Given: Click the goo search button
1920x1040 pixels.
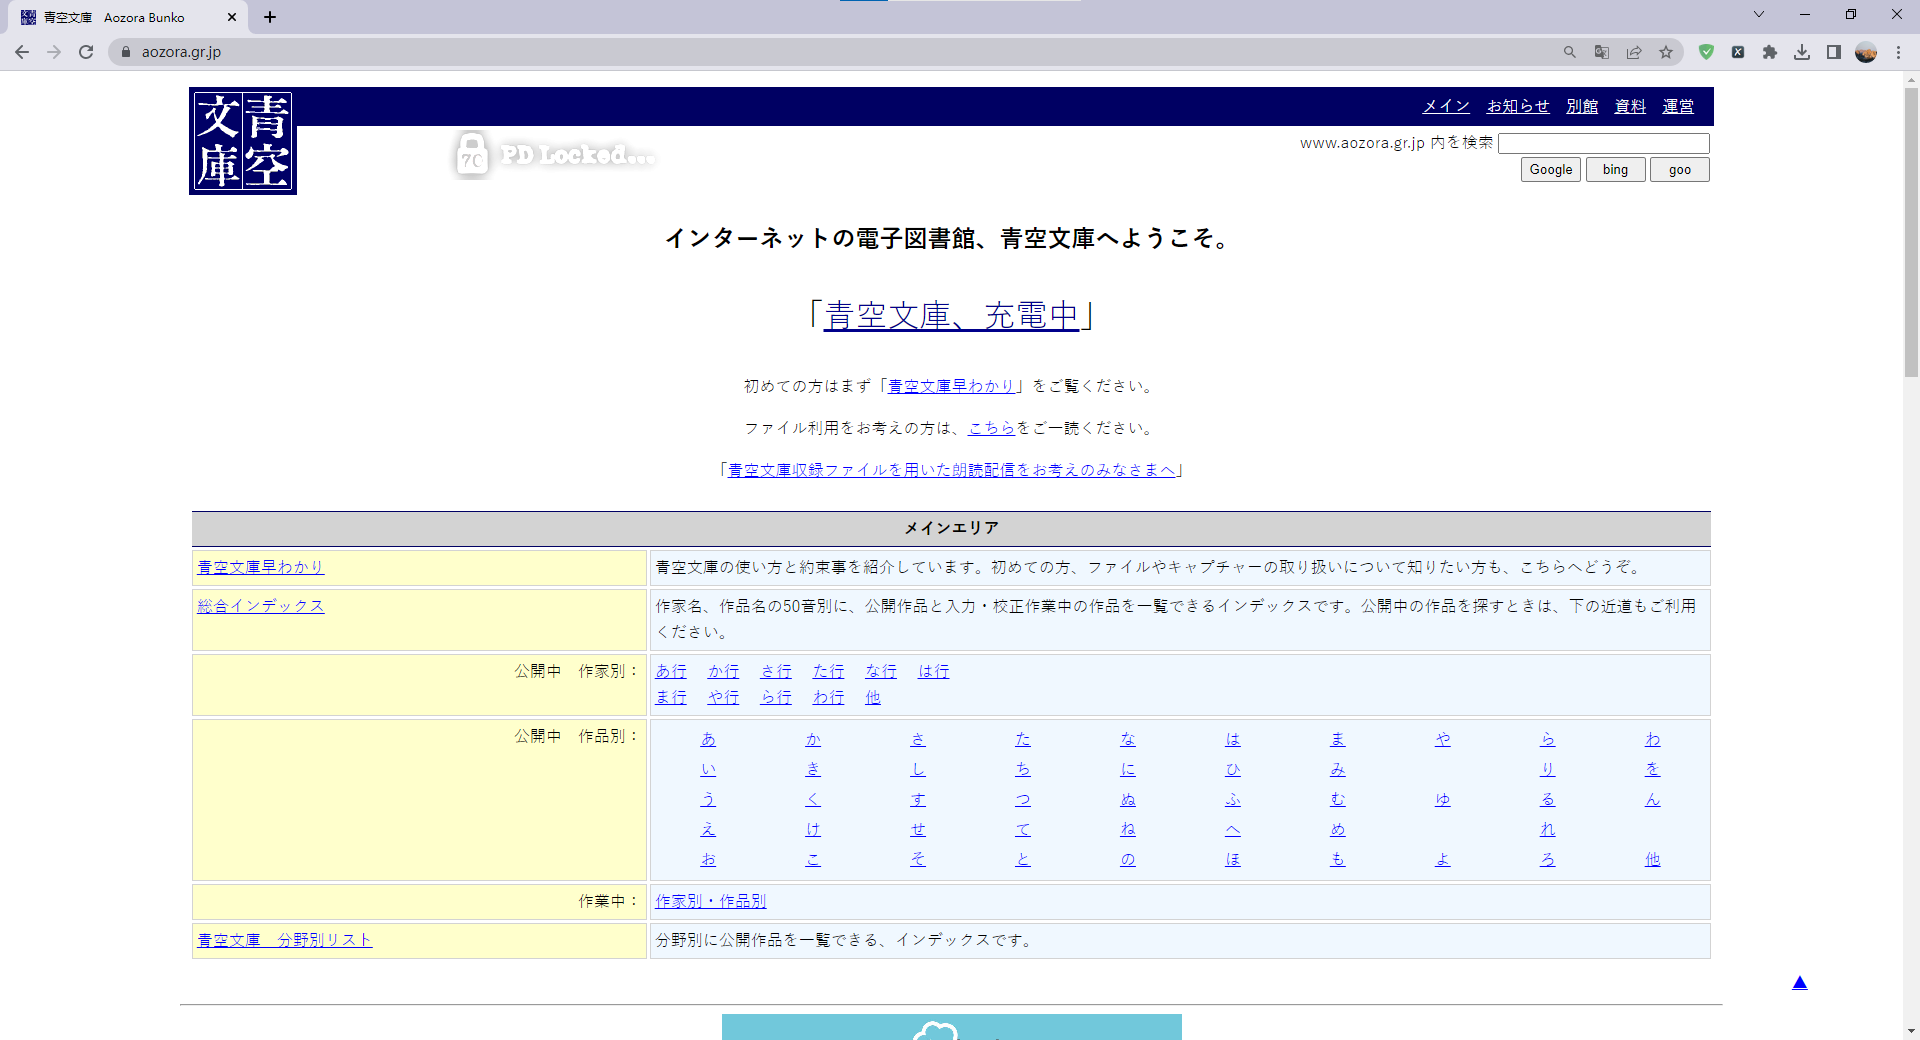Looking at the screenshot, I should tap(1680, 169).
